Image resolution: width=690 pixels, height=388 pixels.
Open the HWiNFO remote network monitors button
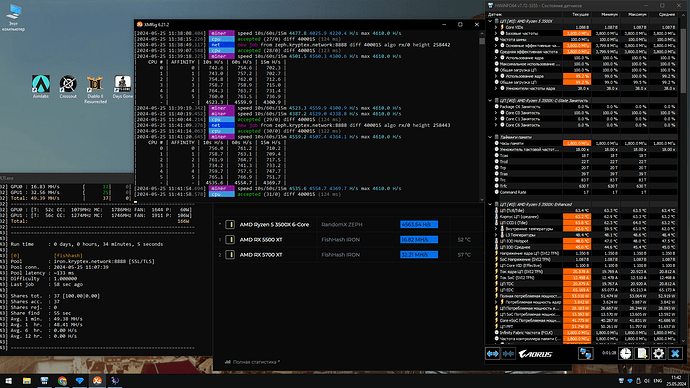point(585,353)
